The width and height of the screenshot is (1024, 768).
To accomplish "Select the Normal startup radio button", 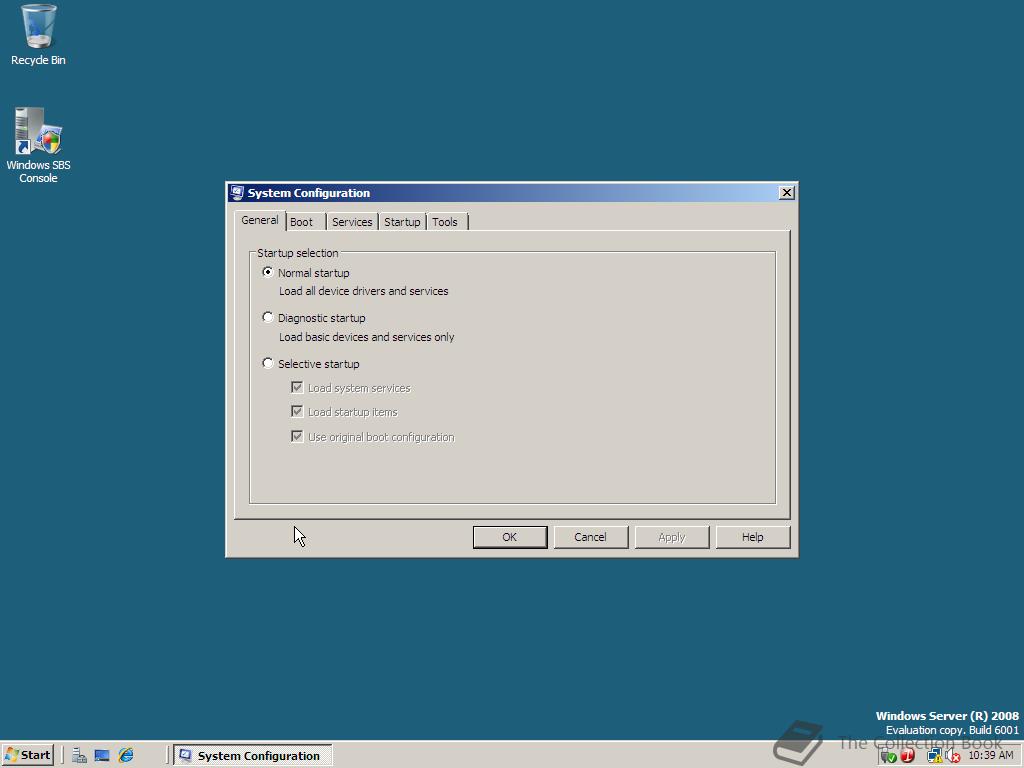I will point(268,272).
